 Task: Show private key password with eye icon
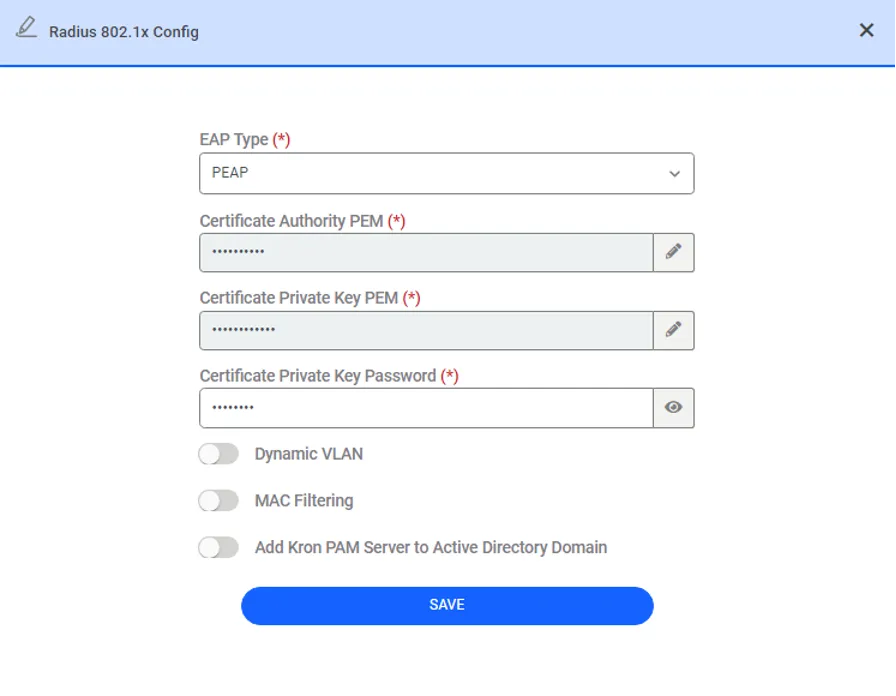pyautogui.click(x=674, y=408)
